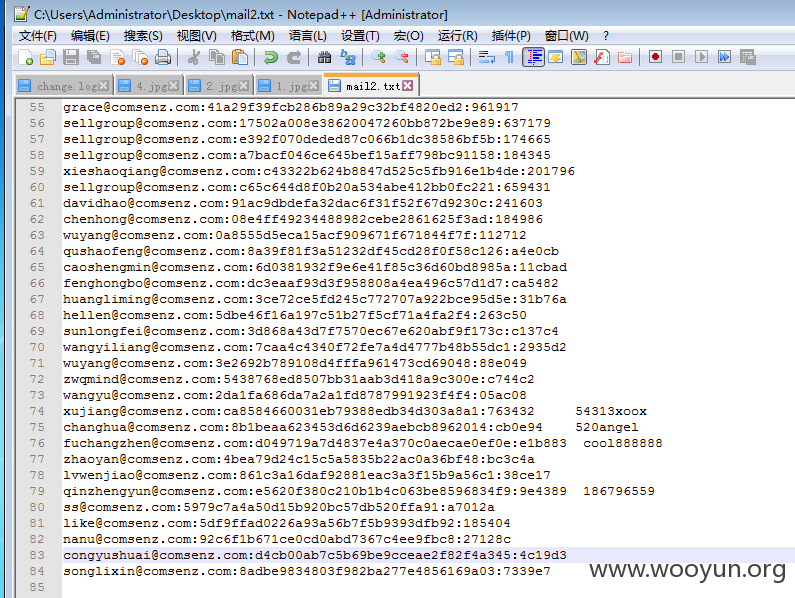
Task: Click the Function List icon
Action: [x=602, y=57]
